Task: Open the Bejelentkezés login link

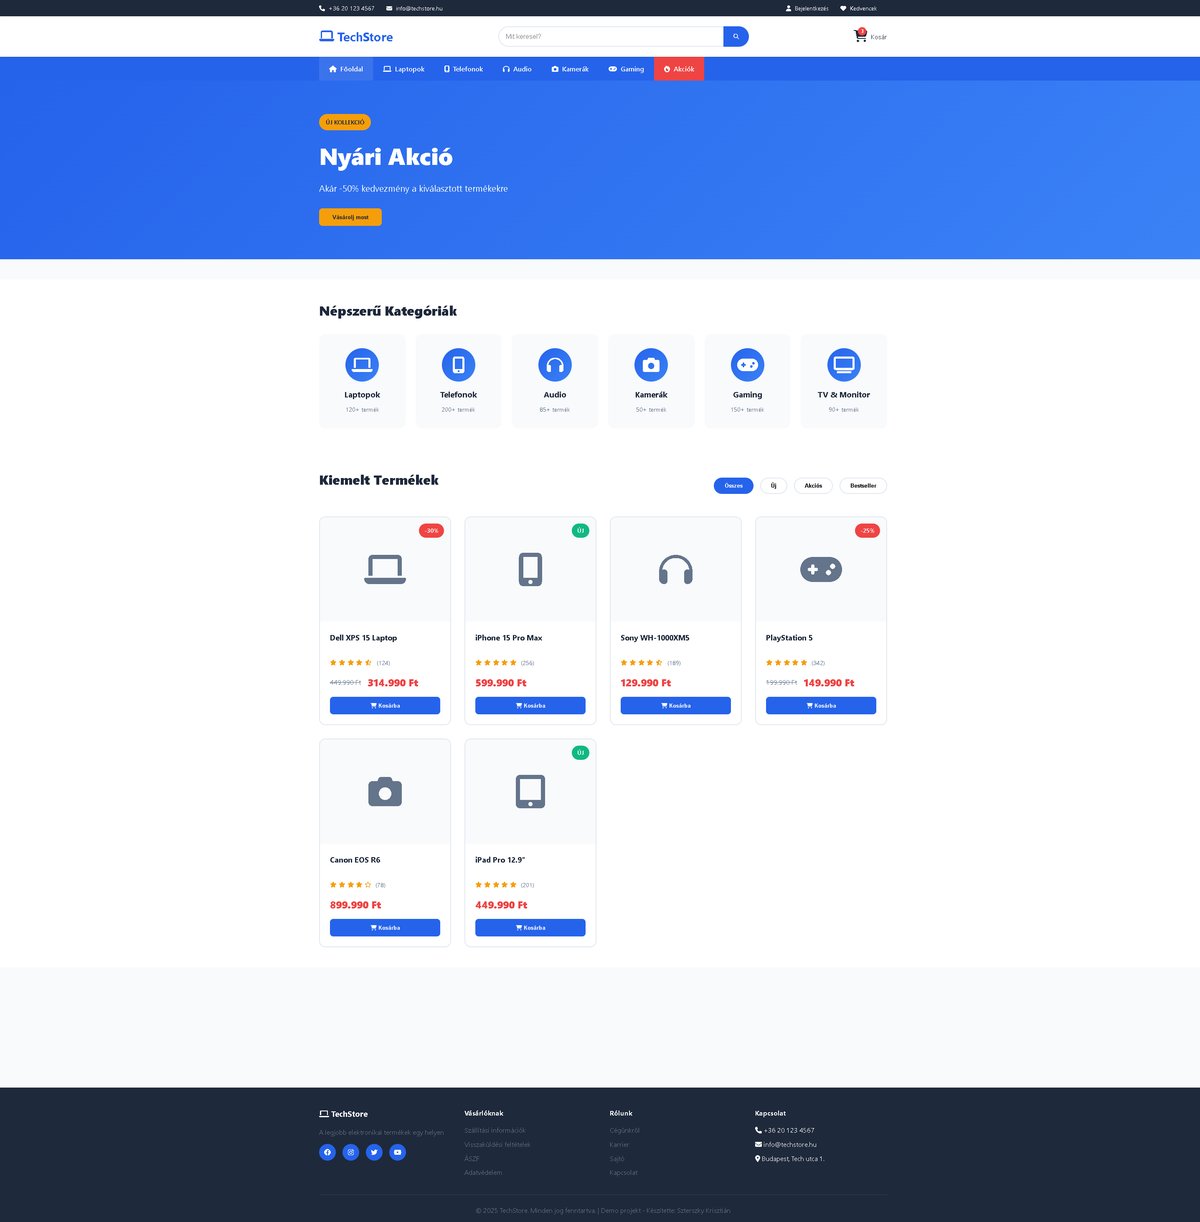Action: pyautogui.click(x=807, y=8)
